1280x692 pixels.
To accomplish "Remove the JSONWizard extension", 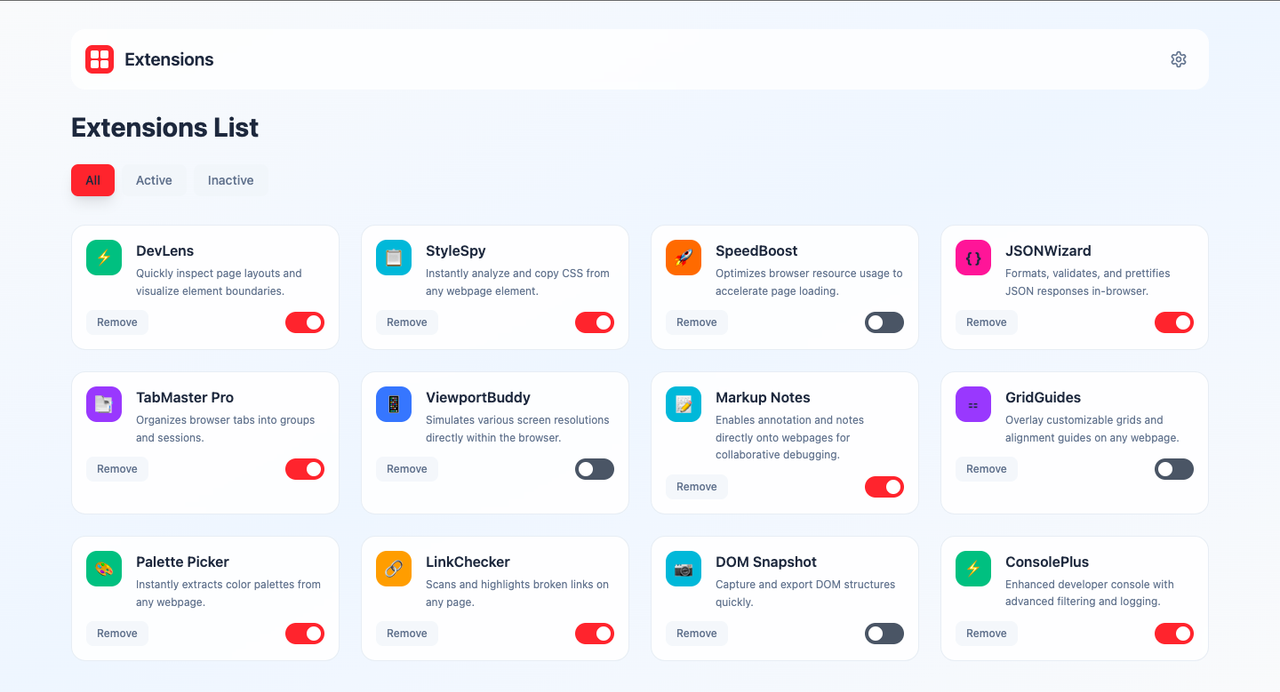I will point(986,322).
